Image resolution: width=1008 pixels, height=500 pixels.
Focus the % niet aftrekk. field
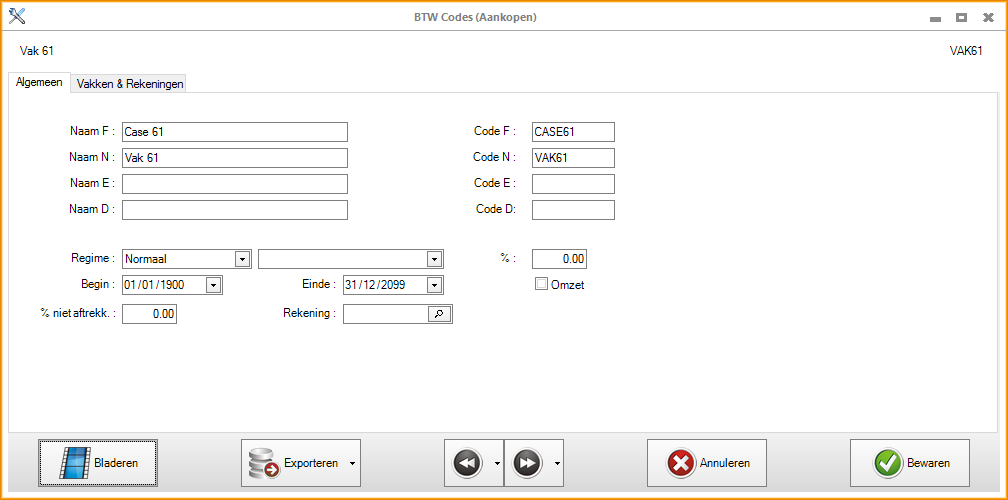(x=149, y=314)
